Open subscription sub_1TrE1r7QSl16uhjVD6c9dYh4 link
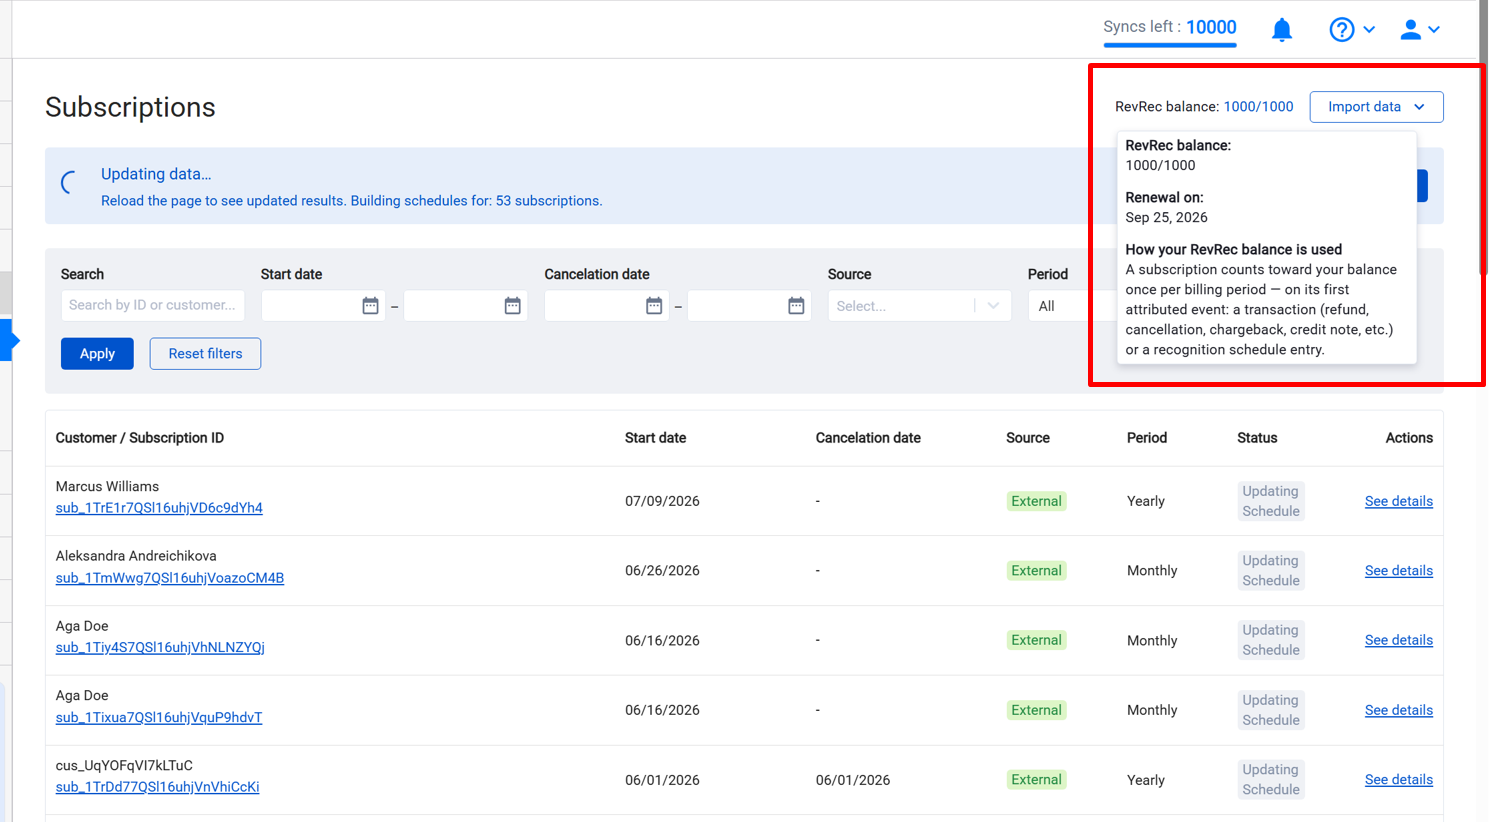 pos(159,508)
